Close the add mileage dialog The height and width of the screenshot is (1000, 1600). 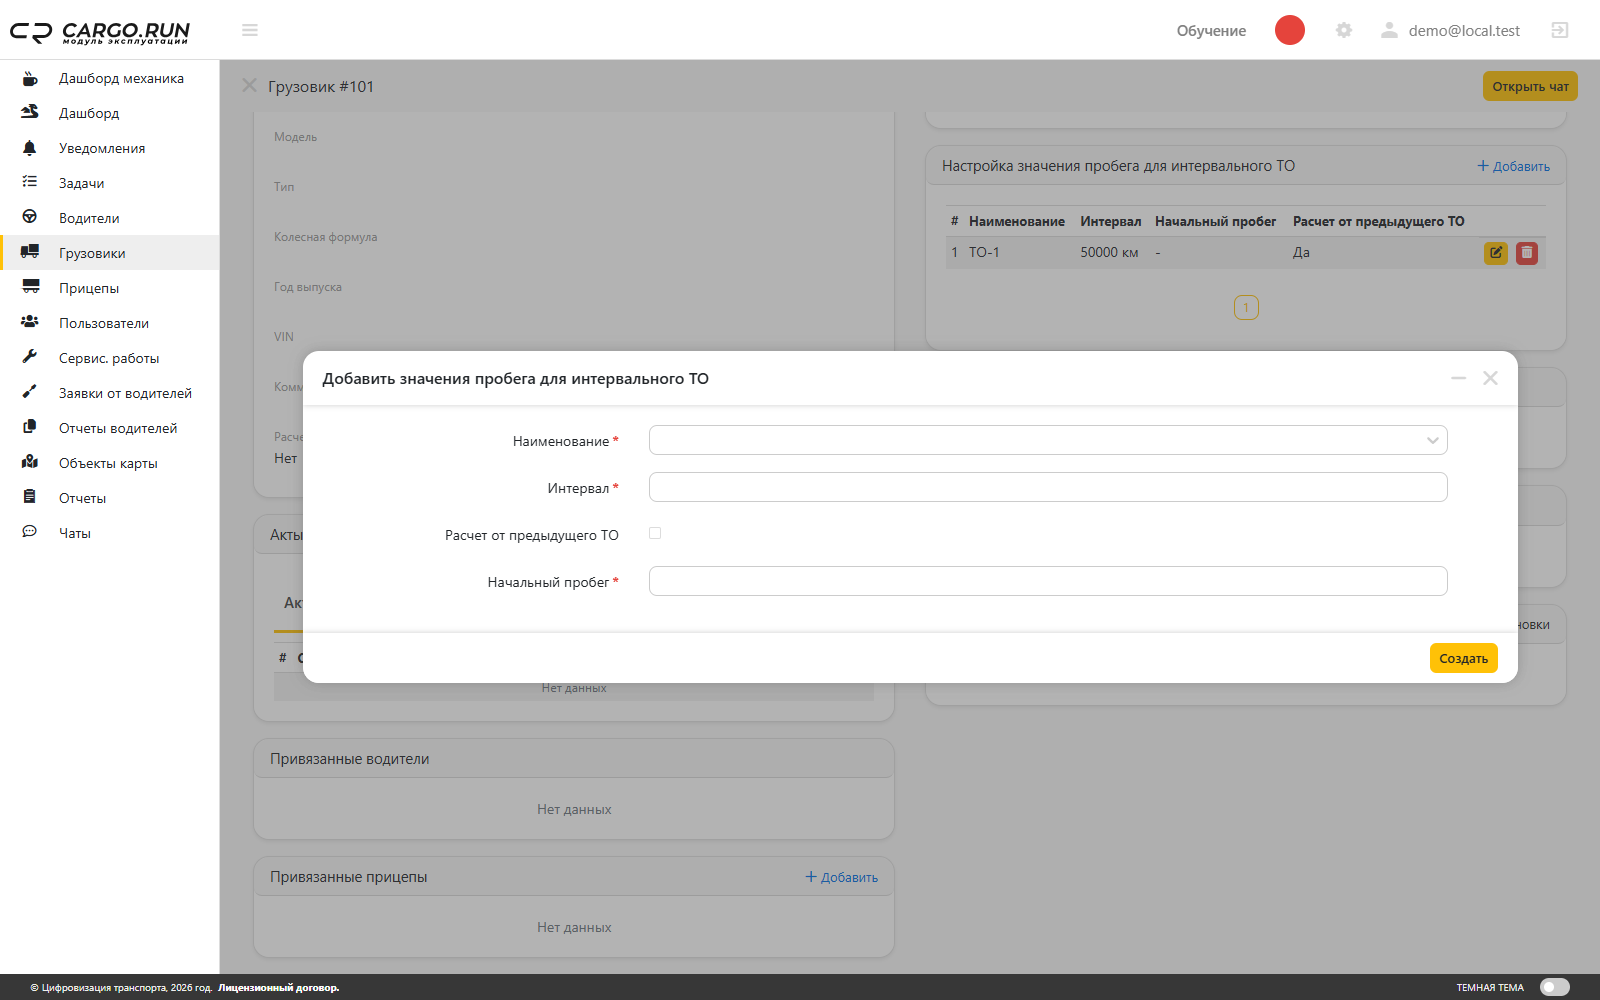(x=1490, y=378)
